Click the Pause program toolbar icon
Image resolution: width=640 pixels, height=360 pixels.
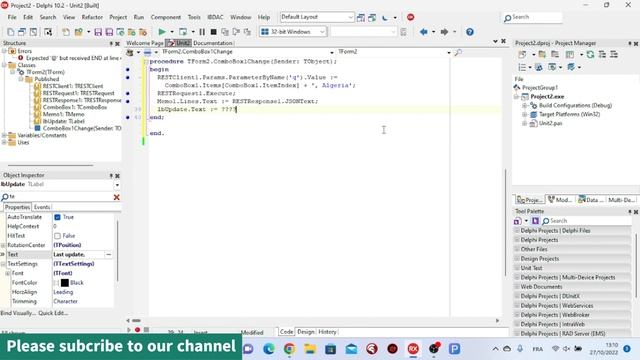pos(202,32)
